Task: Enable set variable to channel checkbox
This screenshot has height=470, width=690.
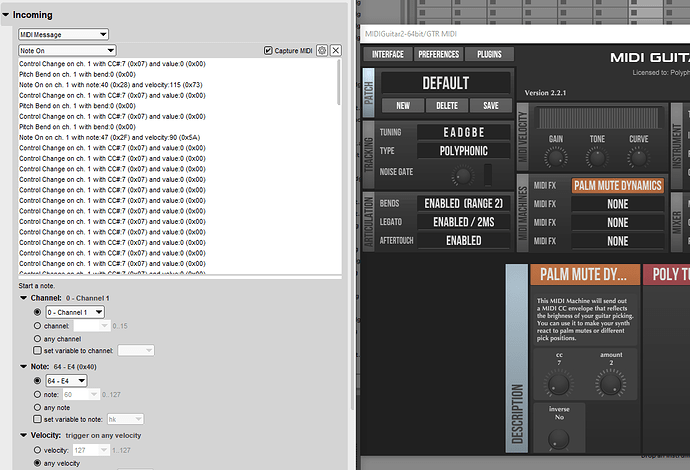Action: click(37, 350)
